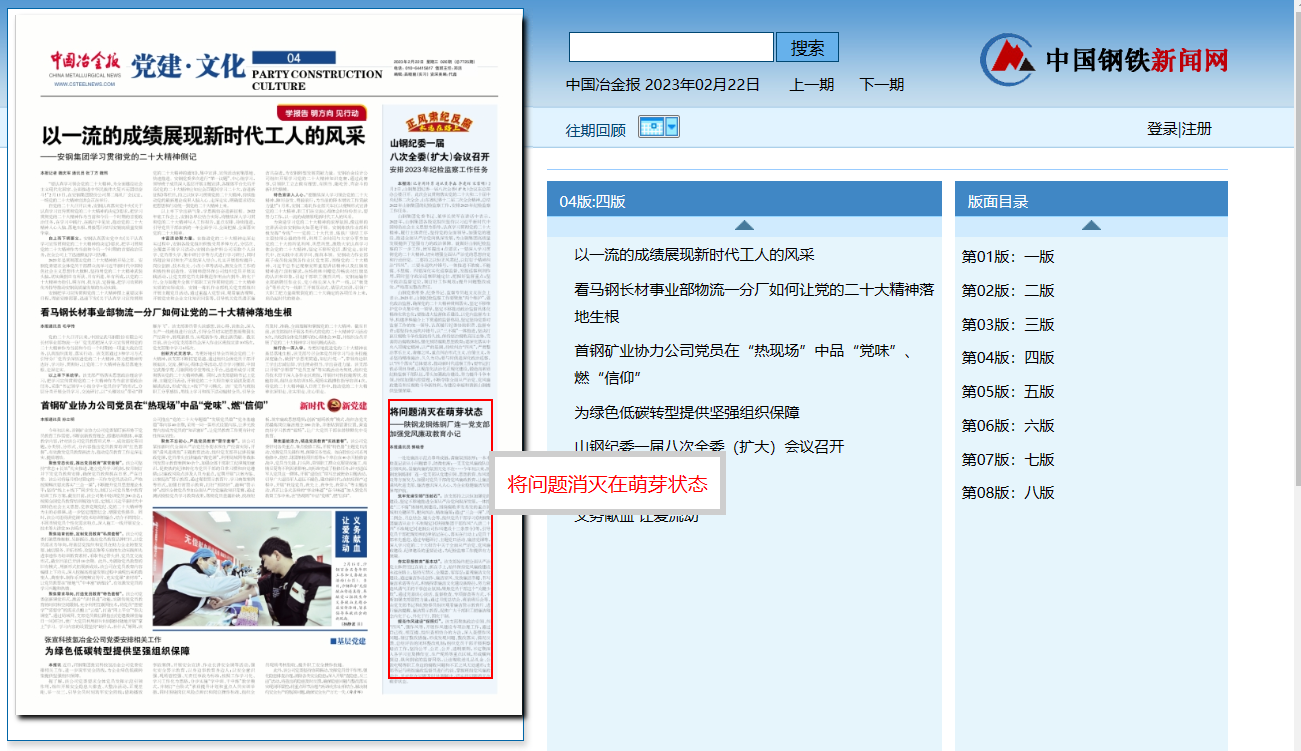Click the red-highlighted 将问题消灭在萌芽状态 region

tap(440, 540)
